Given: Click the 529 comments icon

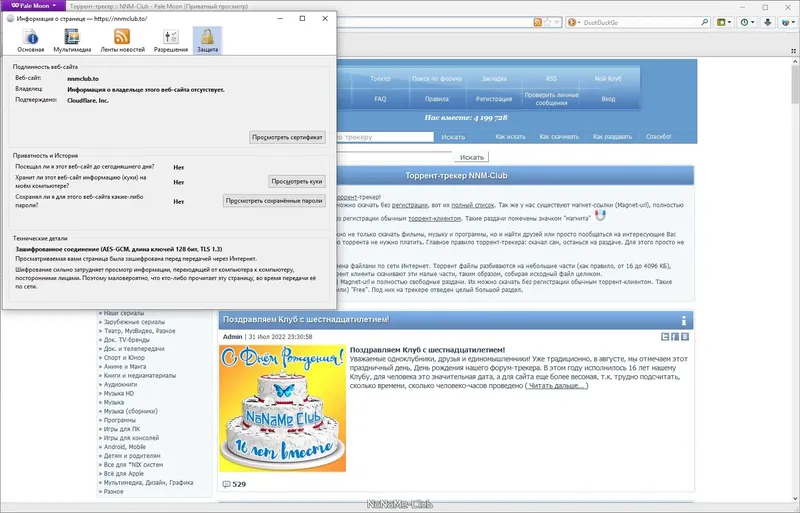Looking at the screenshot, I should (227, 484).
